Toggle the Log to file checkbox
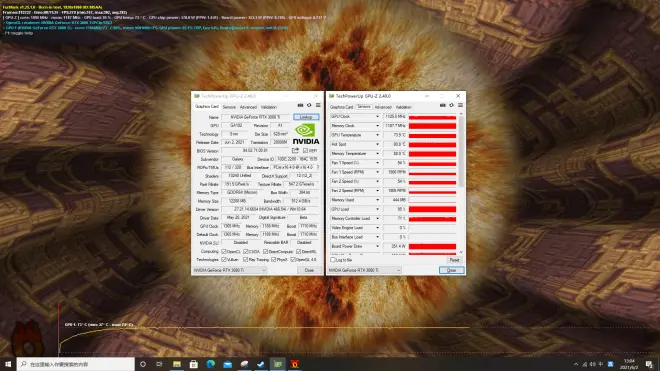The height and width of the screenshot is (371, 660). [x=333, y=260]
